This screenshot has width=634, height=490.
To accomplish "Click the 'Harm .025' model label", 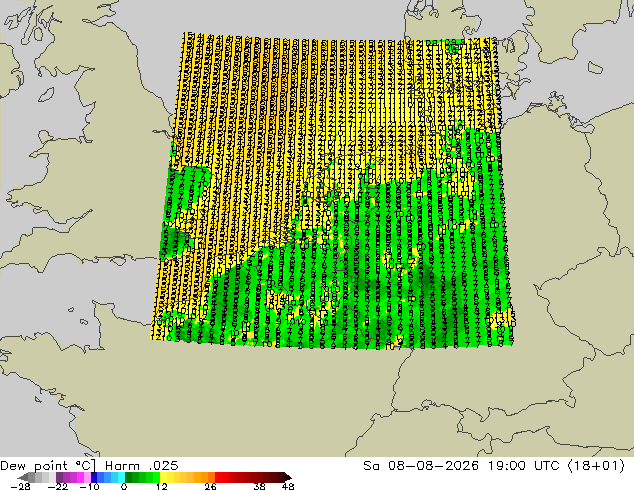I will [x=142, y=466].
